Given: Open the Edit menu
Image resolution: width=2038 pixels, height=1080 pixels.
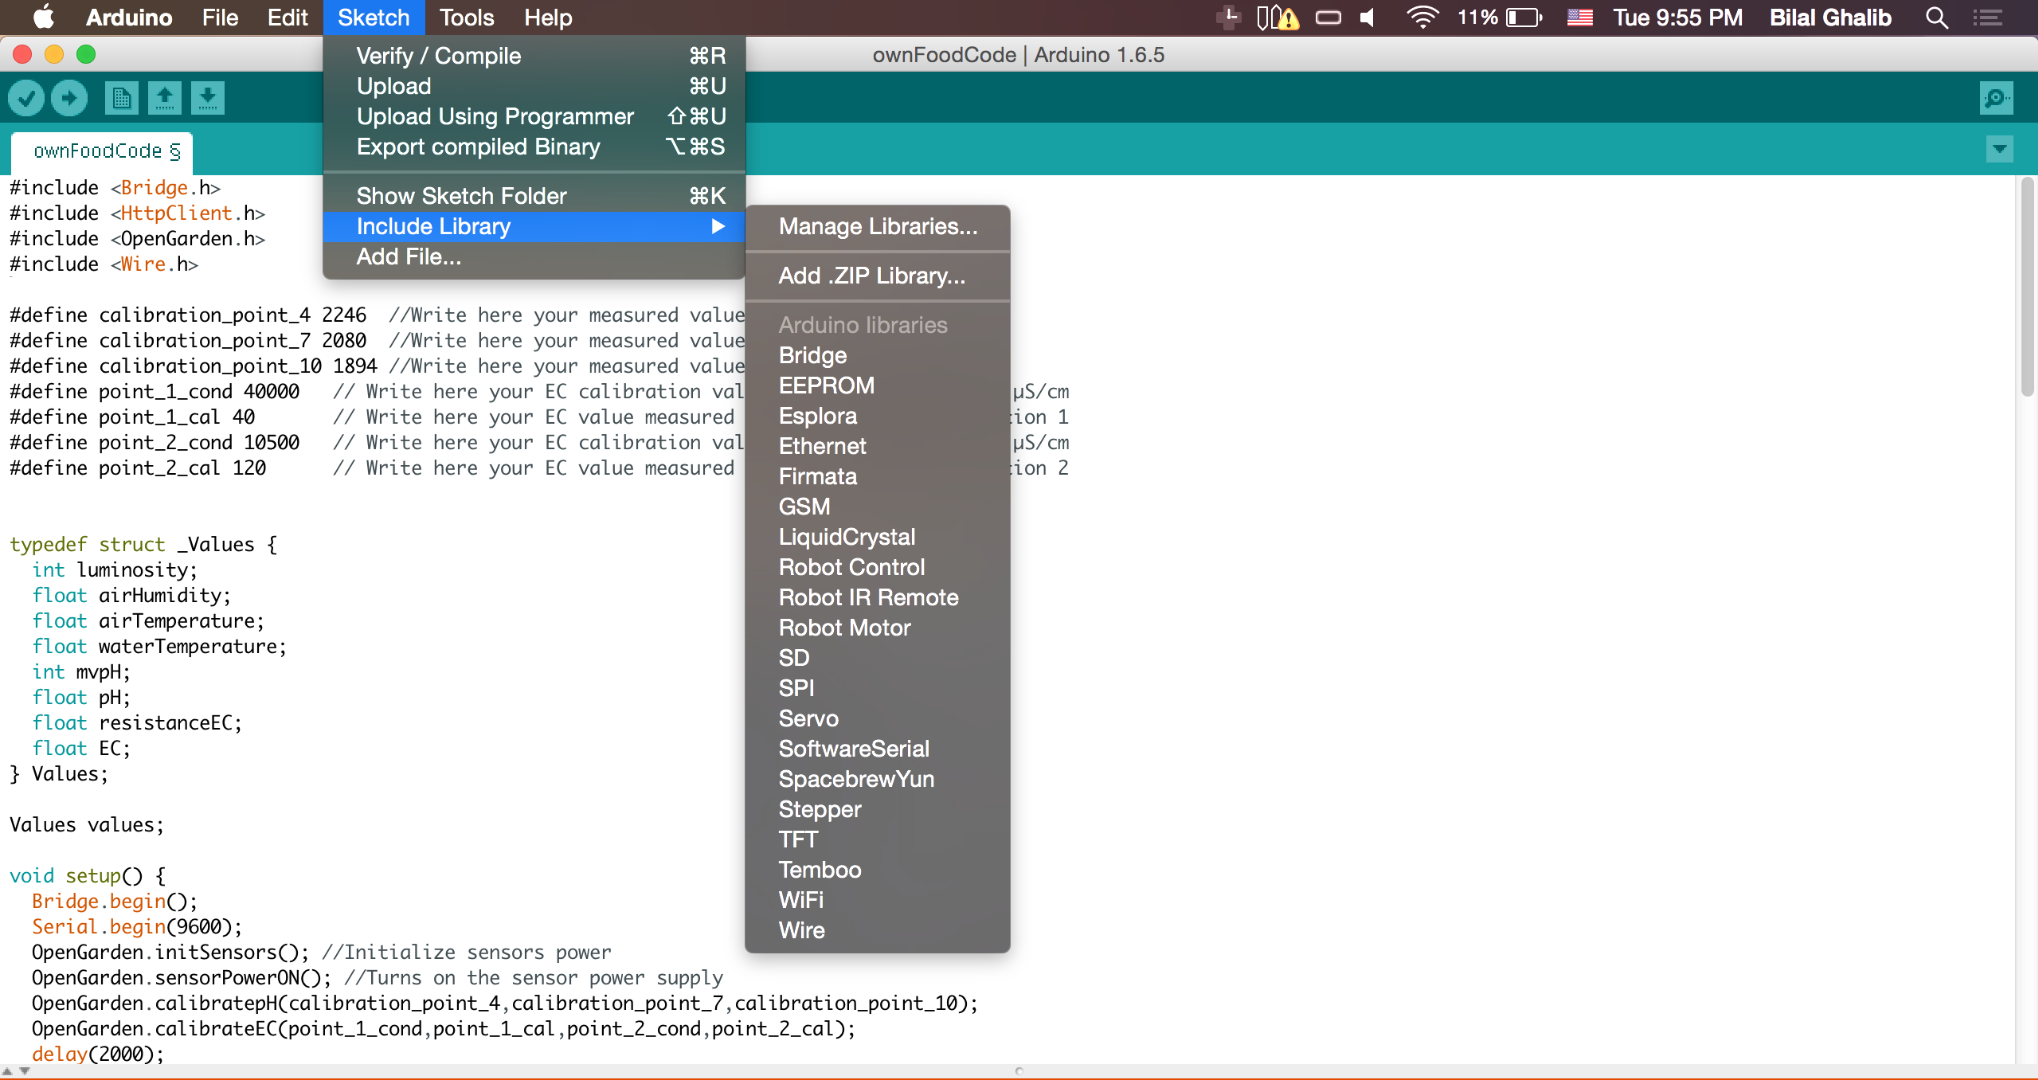Looking at the screenshot, I should click(287, 17).
